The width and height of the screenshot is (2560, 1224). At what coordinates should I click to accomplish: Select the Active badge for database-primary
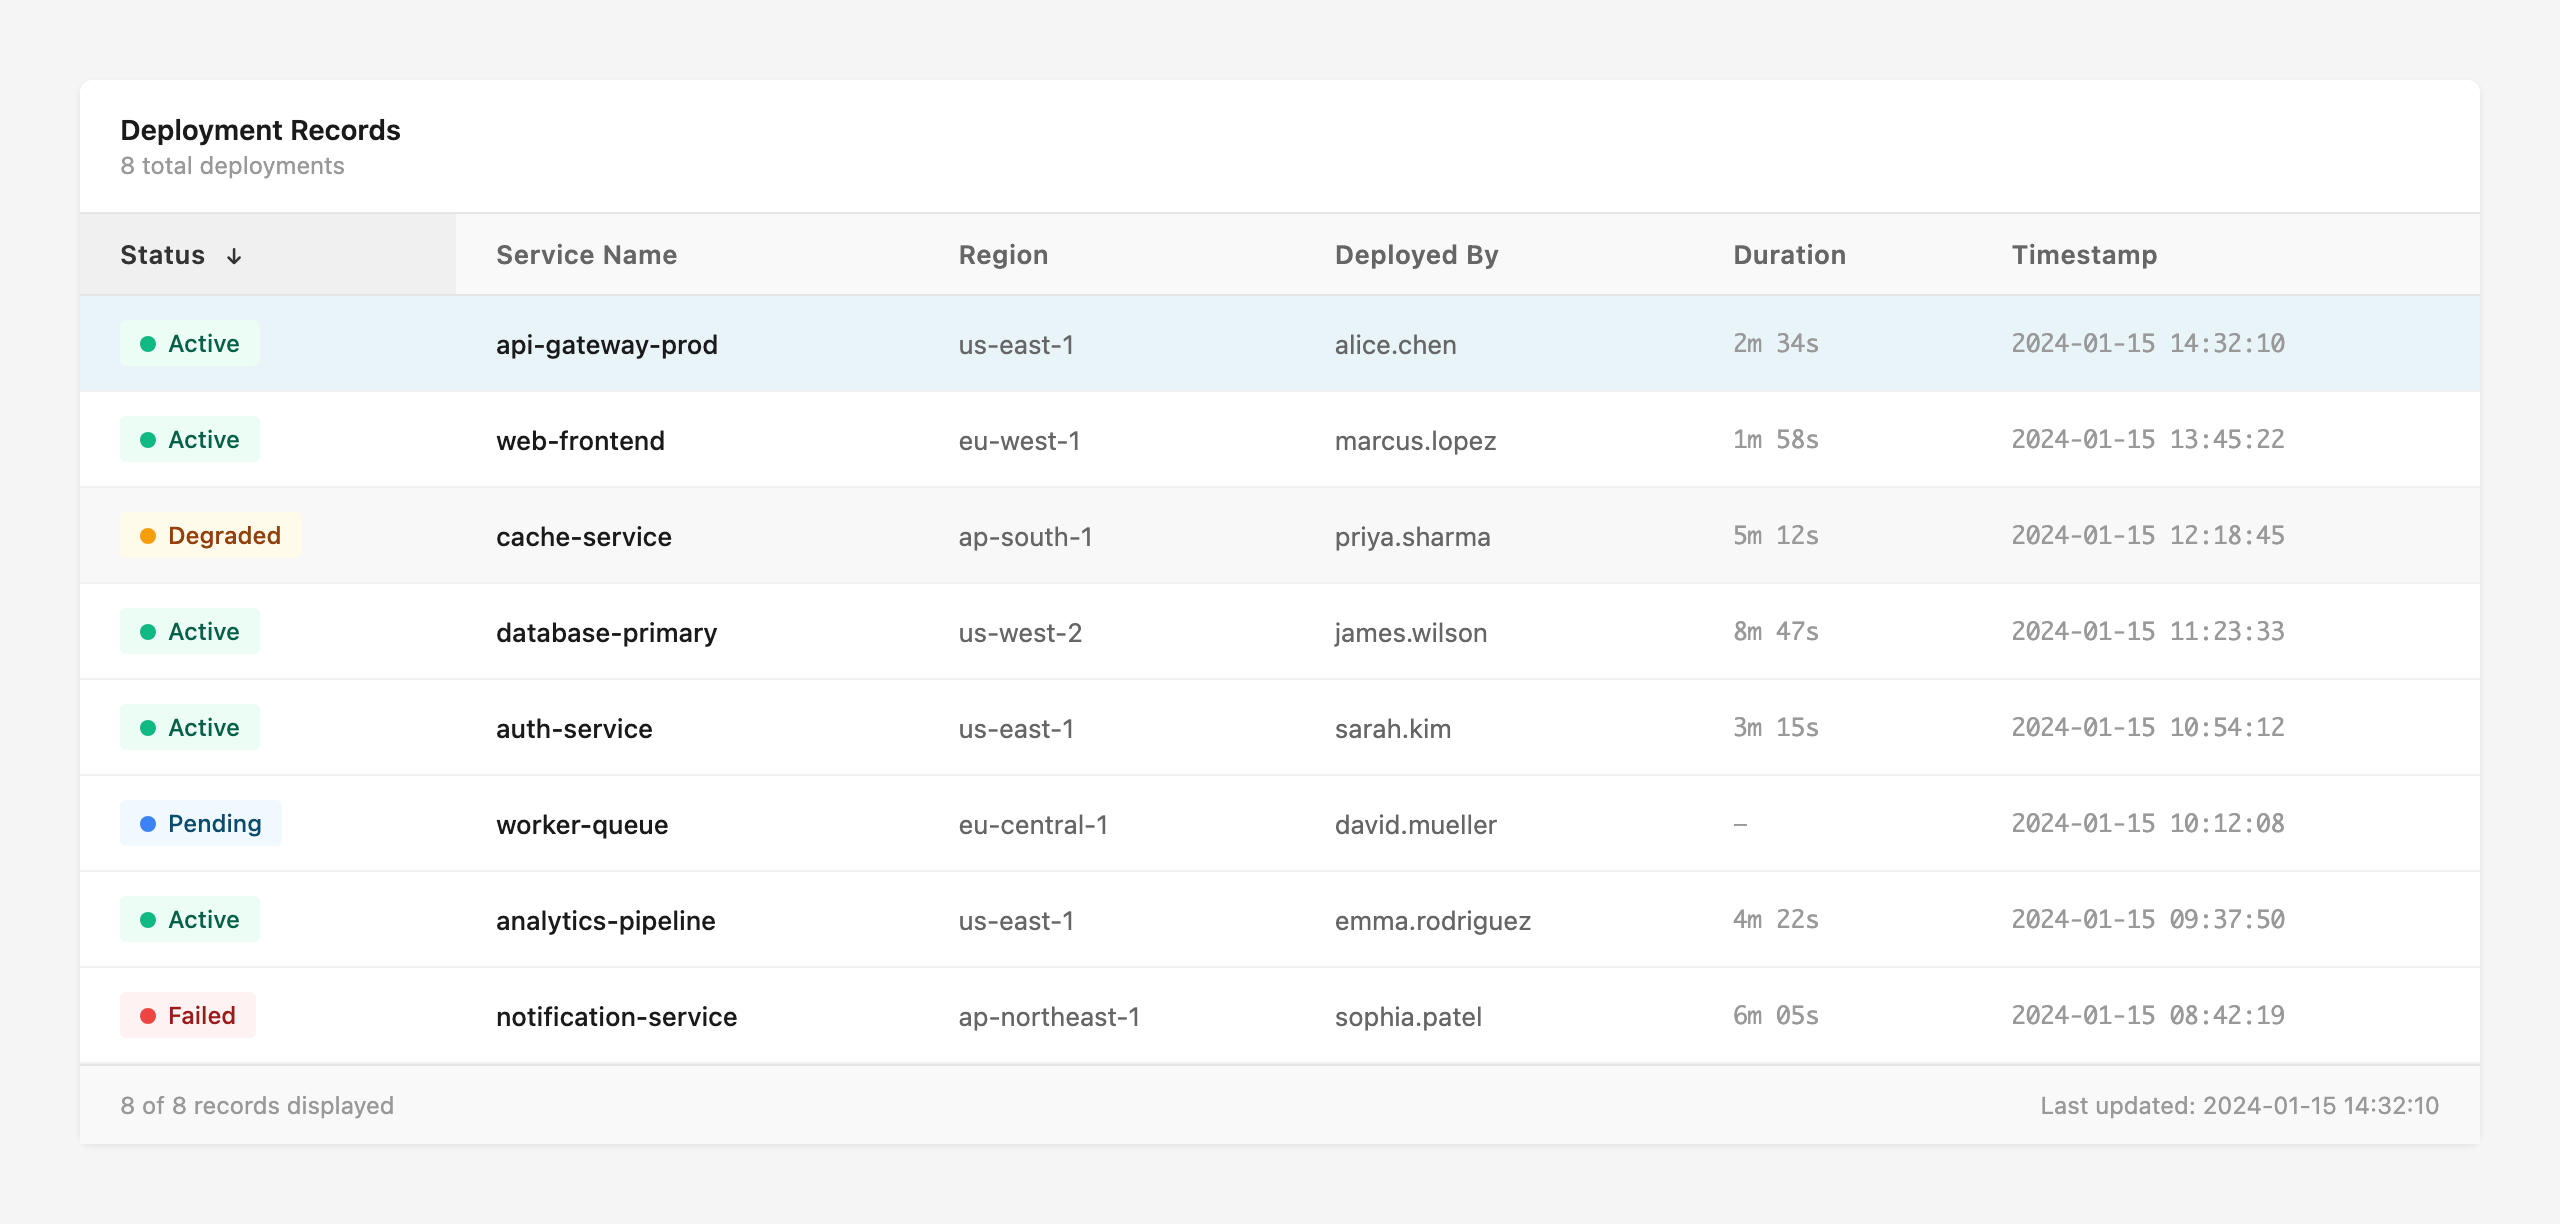point(190,631)
